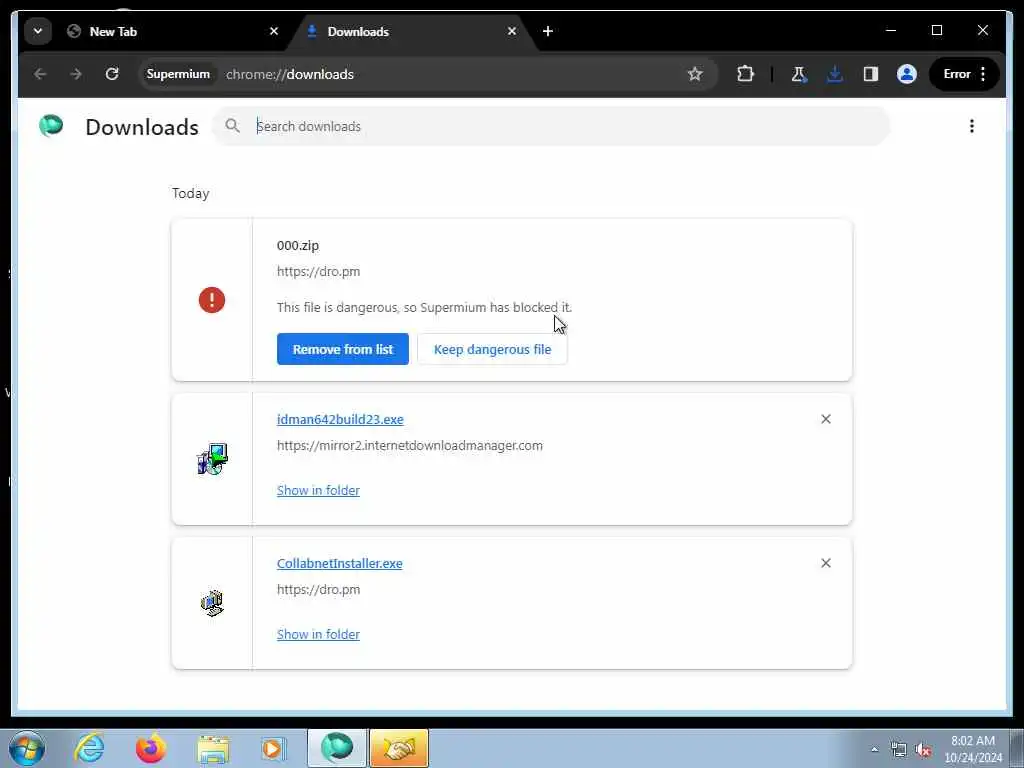This screenshot has width=1024, height=768.
Task: Switch to the New Tab tab
Action: (x=170, y=31)
